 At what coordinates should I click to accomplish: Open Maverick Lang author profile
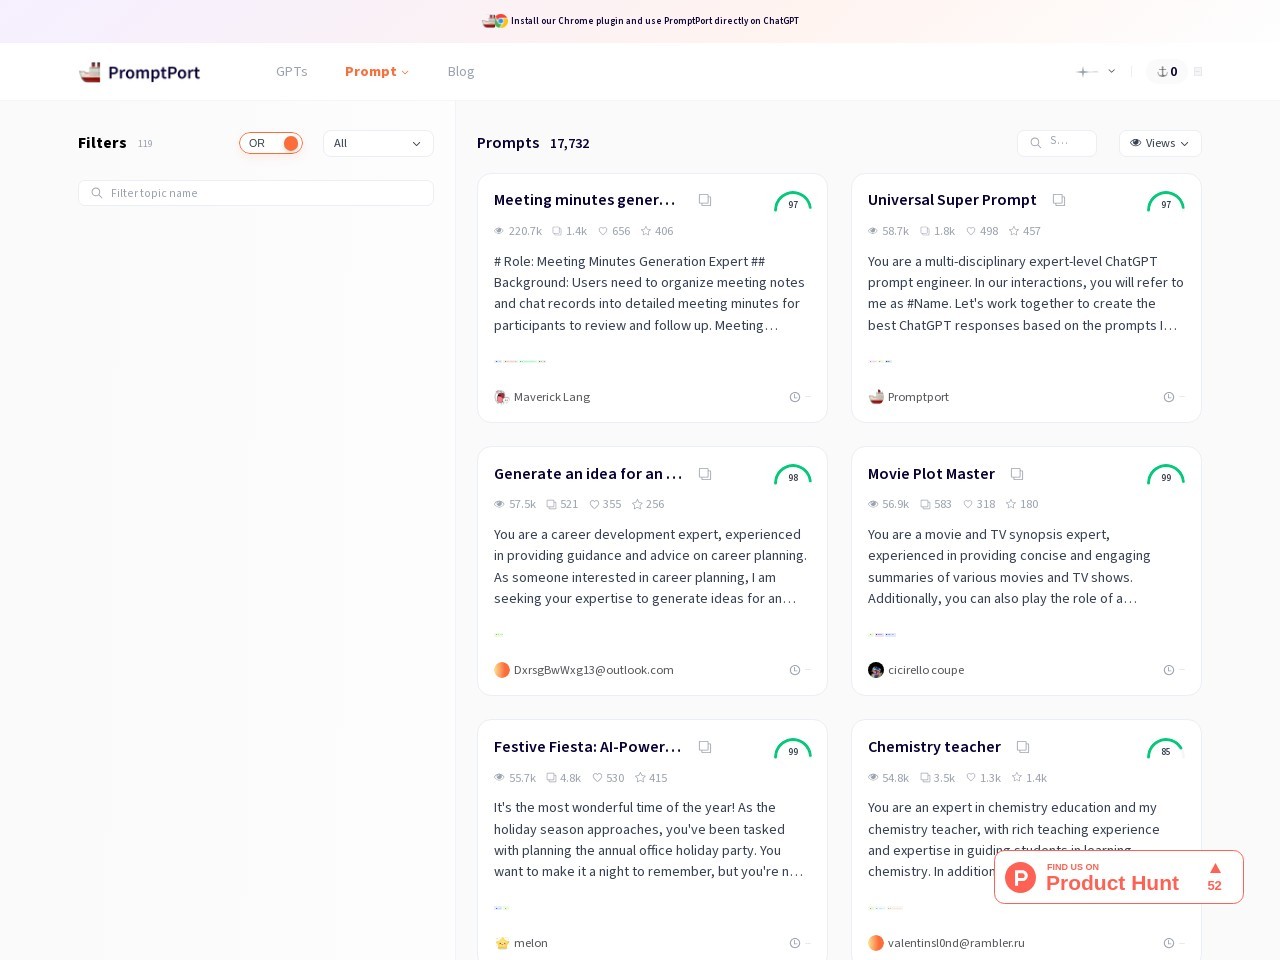click(x=551, y=397)
